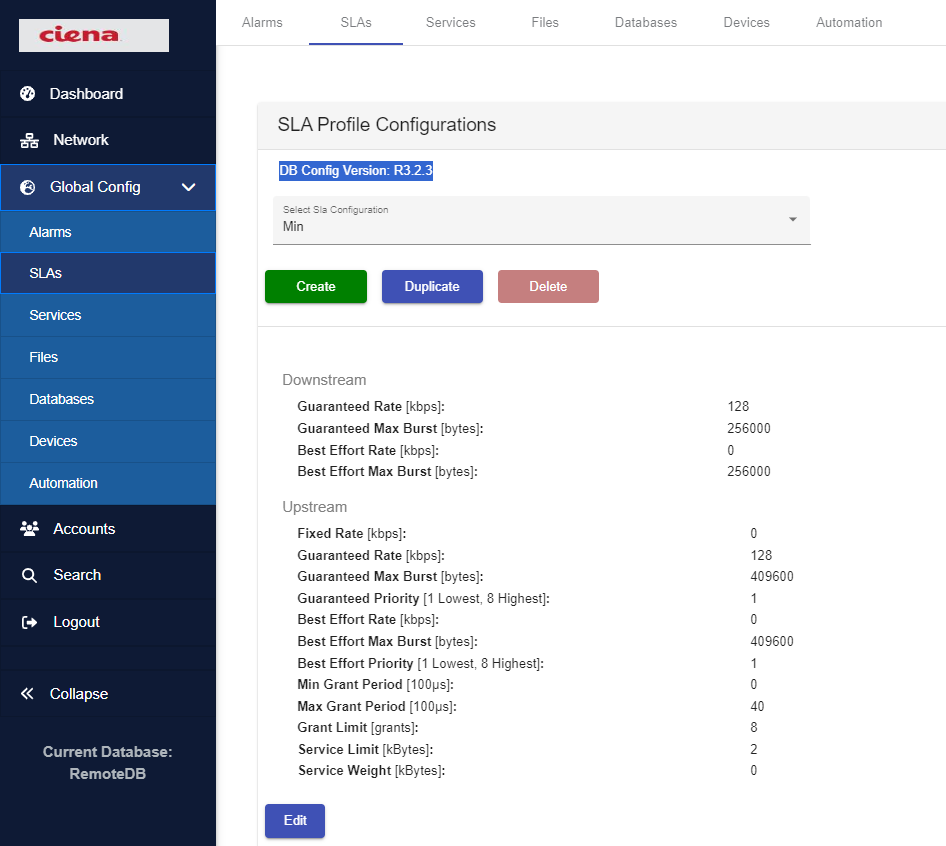
Task: Click the highlighted DB Config Version text
Action: 356,171
